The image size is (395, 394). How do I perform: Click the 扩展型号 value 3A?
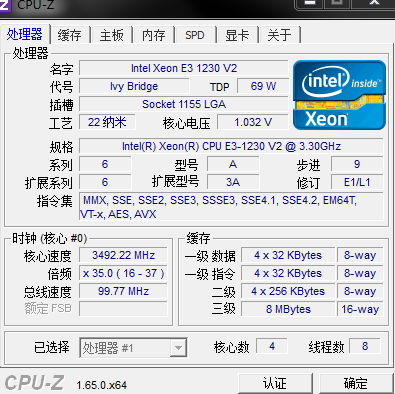[233, 182]
